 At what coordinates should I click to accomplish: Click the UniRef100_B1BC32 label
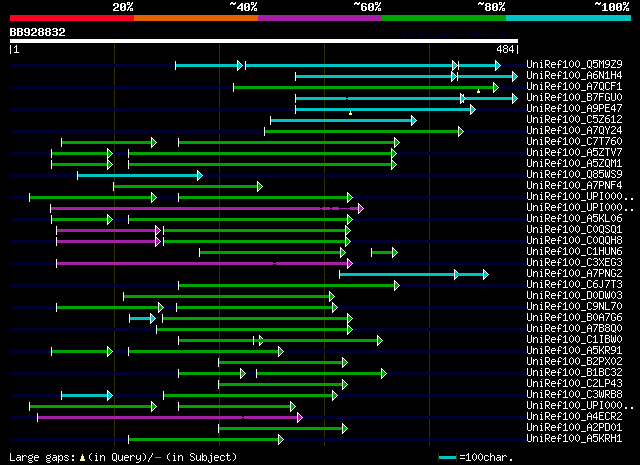point(574,373)
